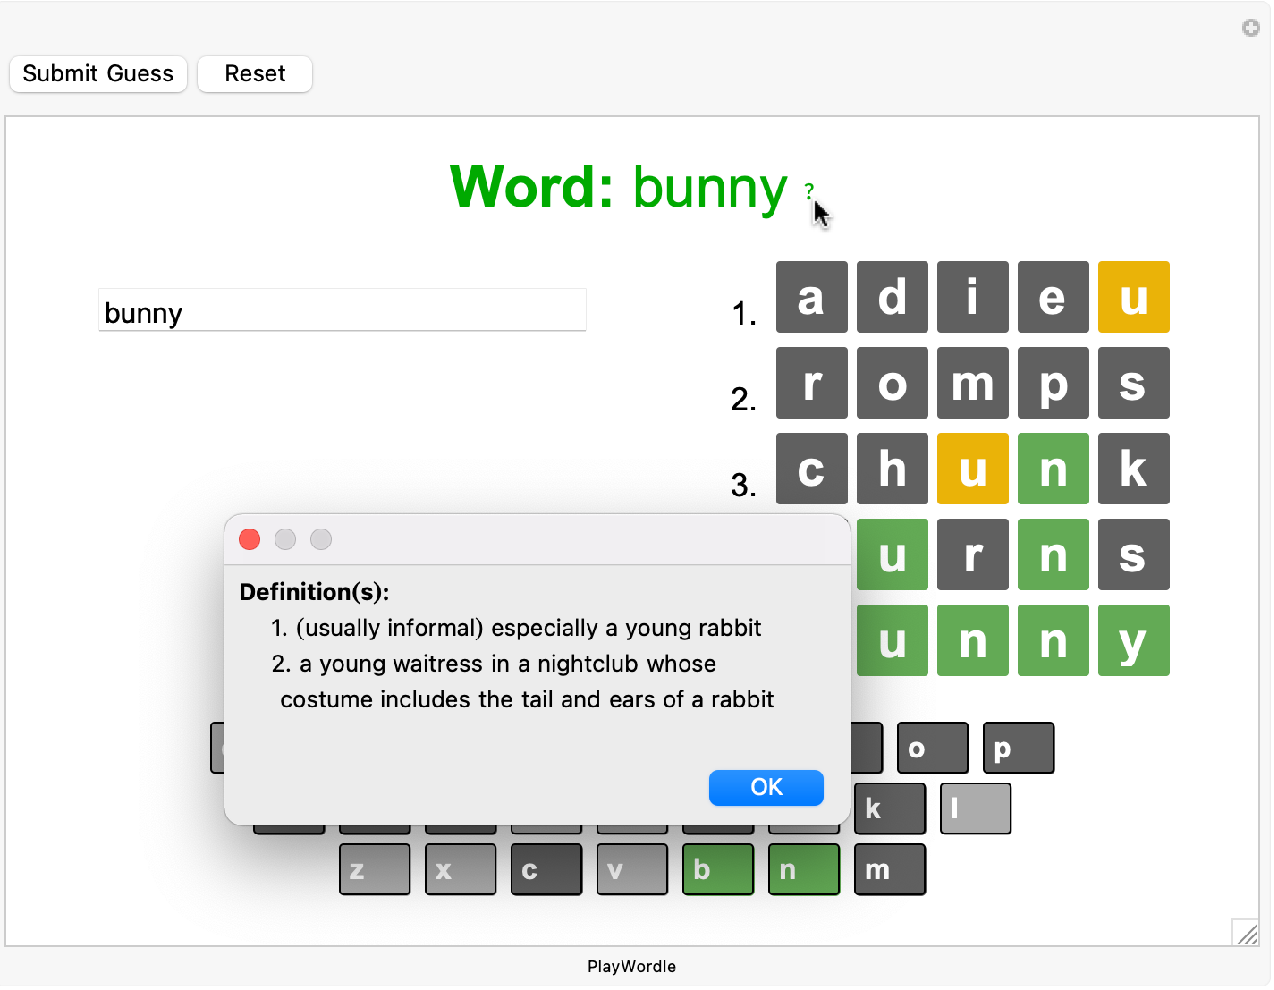
Task: Hit the 'x' key on on-screen keyboard
Action: [x=460, y=870]
